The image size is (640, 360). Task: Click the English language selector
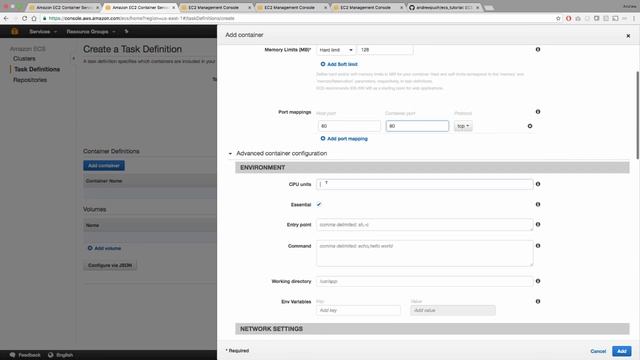point(64,355)
